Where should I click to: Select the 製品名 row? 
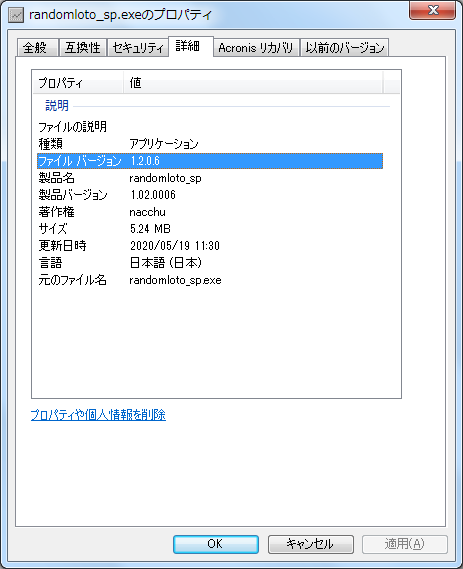[x=210, y=178]
